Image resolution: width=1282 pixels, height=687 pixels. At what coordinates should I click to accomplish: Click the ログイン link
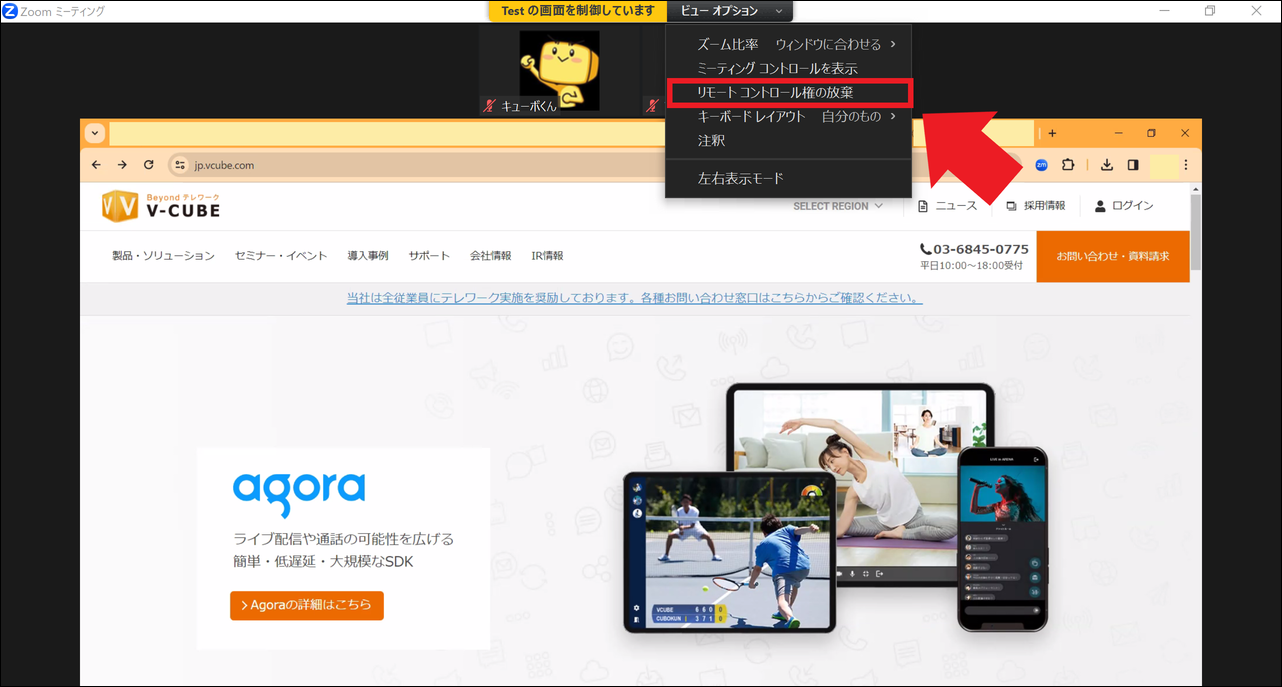coord(1124,206)
